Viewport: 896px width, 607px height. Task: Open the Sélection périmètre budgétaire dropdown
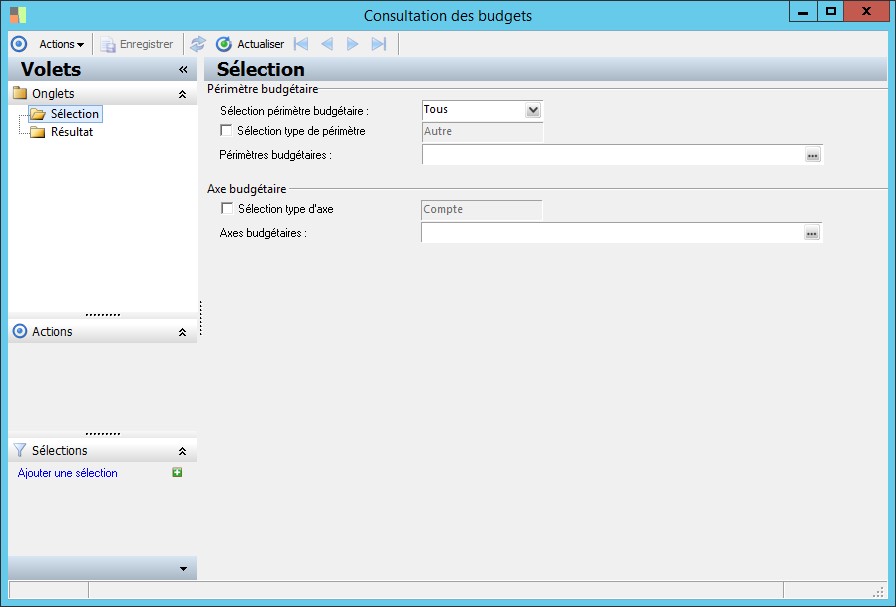click(533, 110)
